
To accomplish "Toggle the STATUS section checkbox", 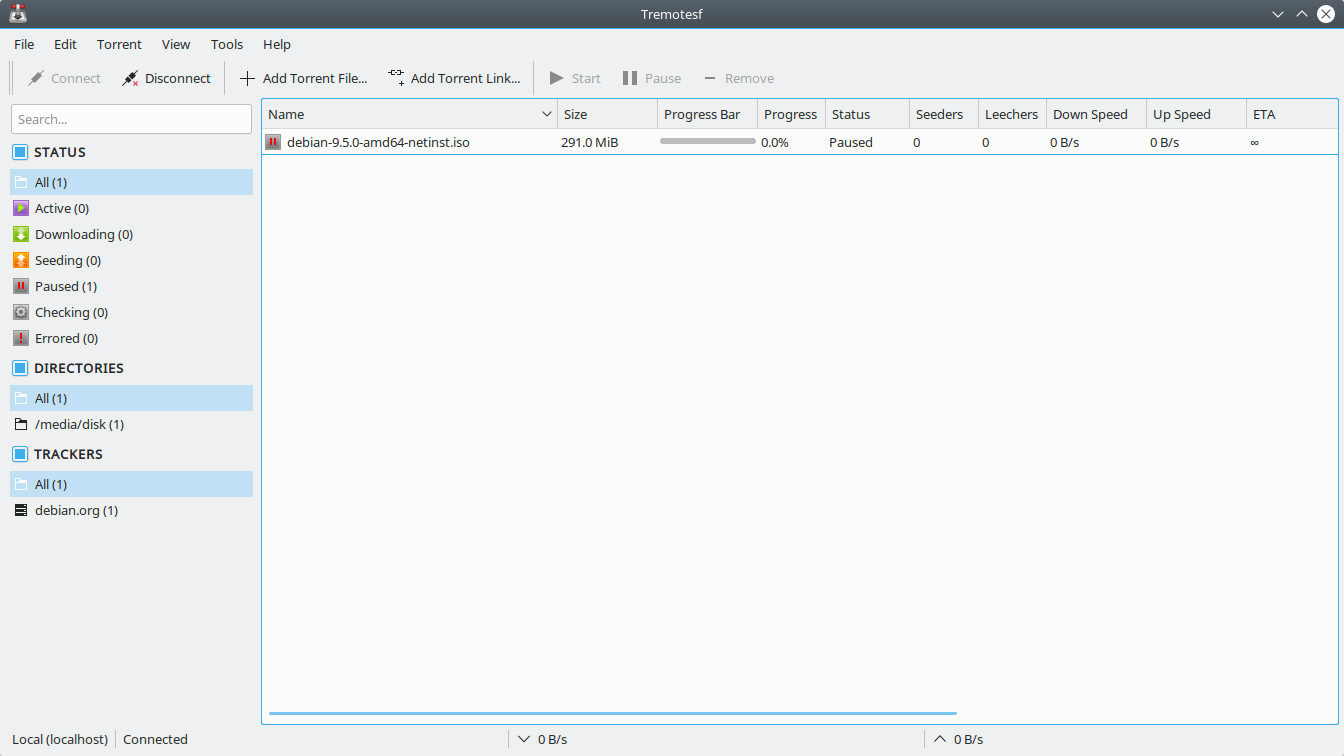I will [20, 152].
